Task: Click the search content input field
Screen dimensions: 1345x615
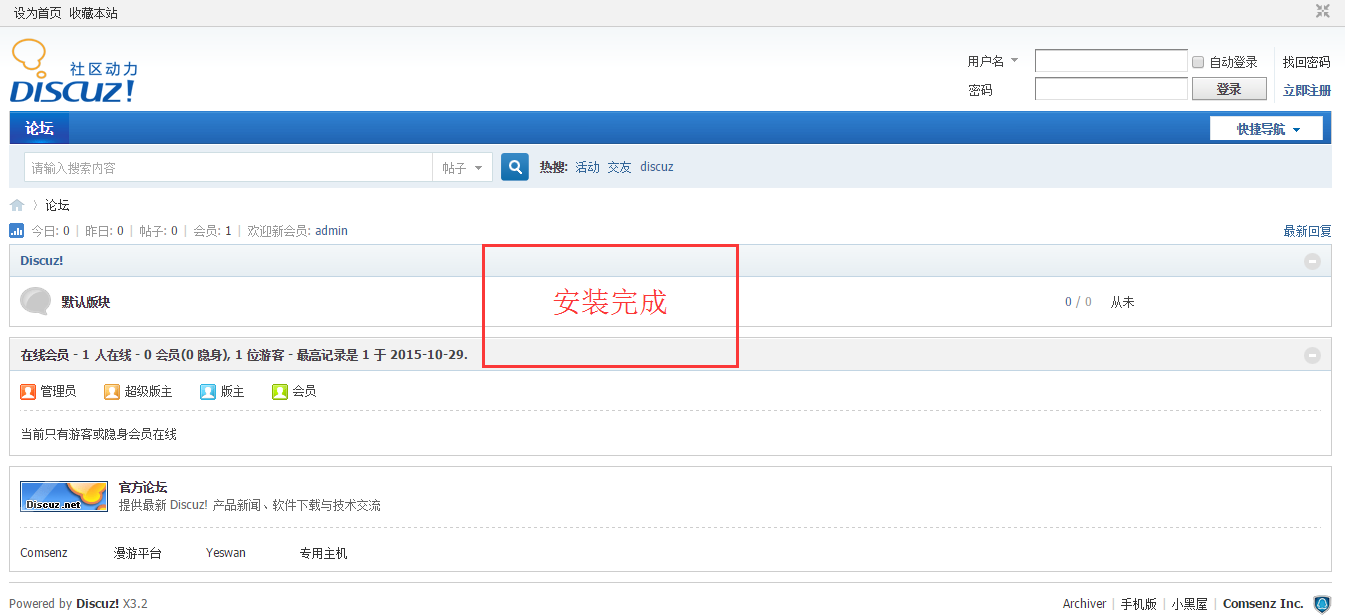Action: 228,168
